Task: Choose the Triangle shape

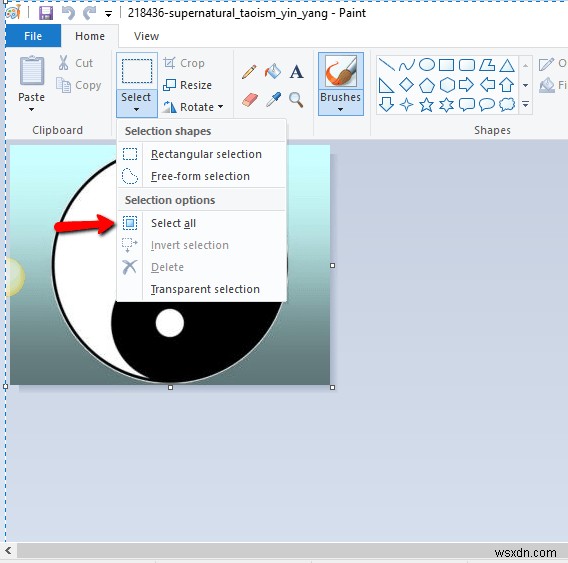Action: click(507, 66)
